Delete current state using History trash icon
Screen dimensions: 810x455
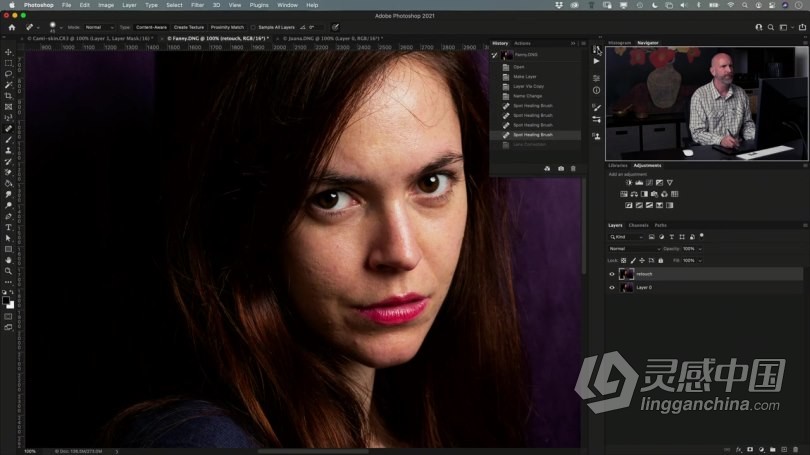[573, 168]
